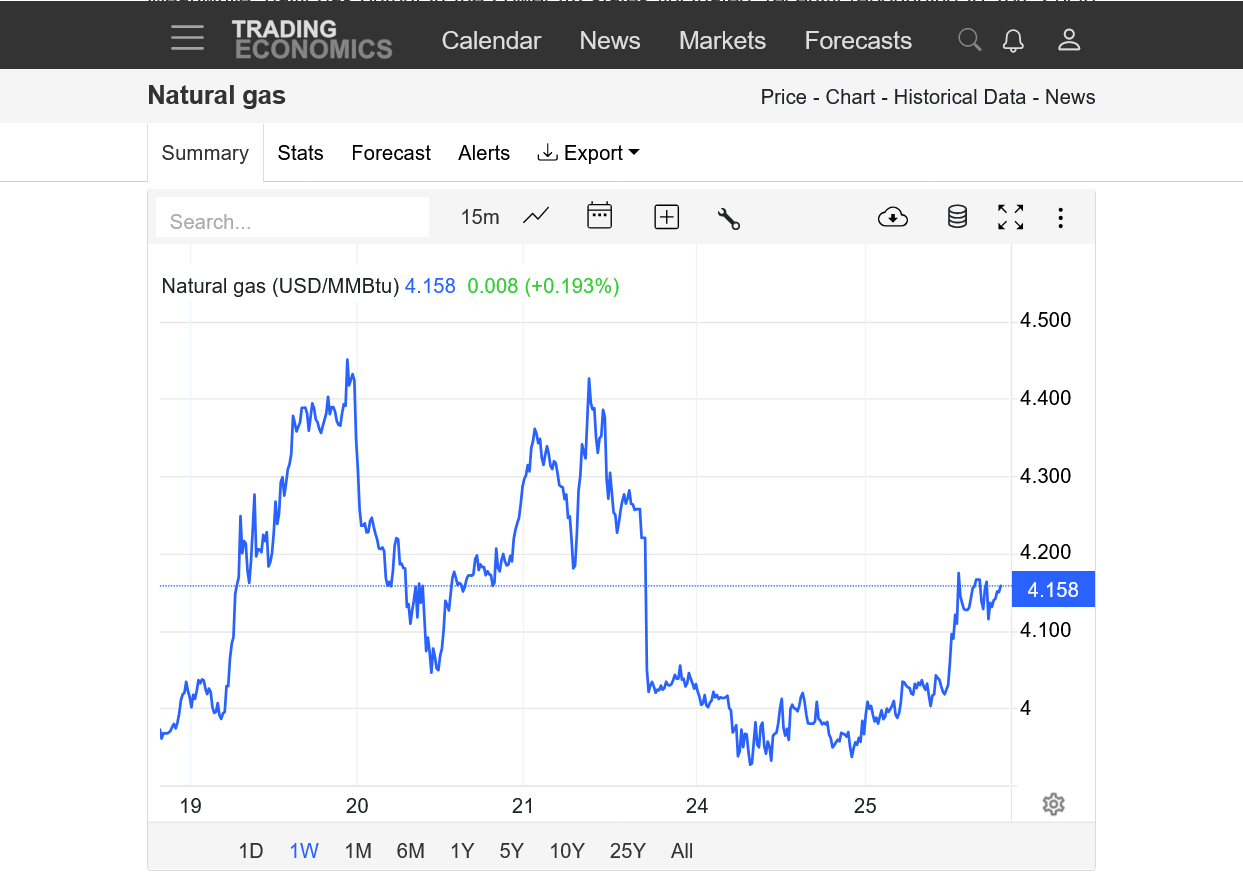Screen dimensions: 1243x891
Task: Click the Historical Data link
Action: tap(959, 97)
